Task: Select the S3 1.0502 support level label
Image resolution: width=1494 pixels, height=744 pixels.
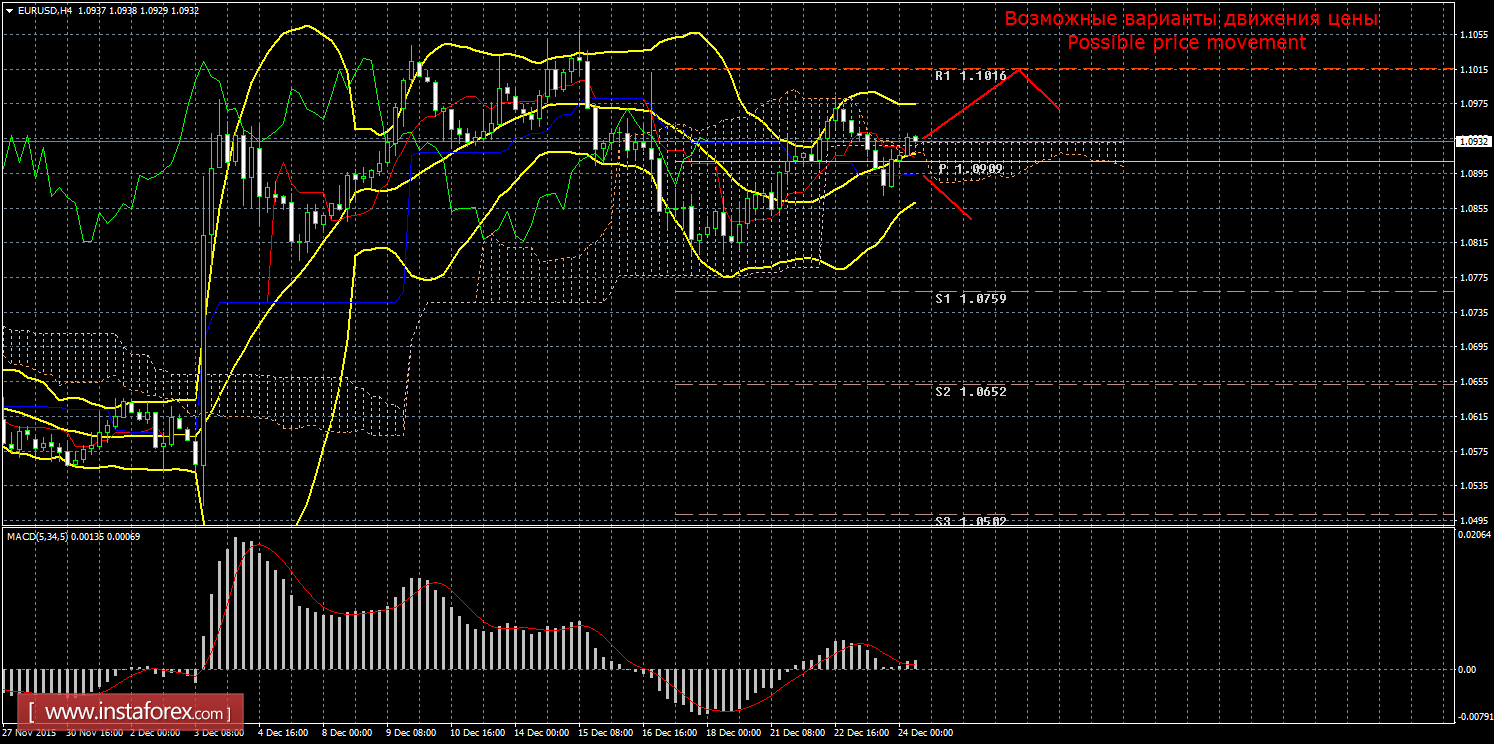Action: tap(970, 521)
